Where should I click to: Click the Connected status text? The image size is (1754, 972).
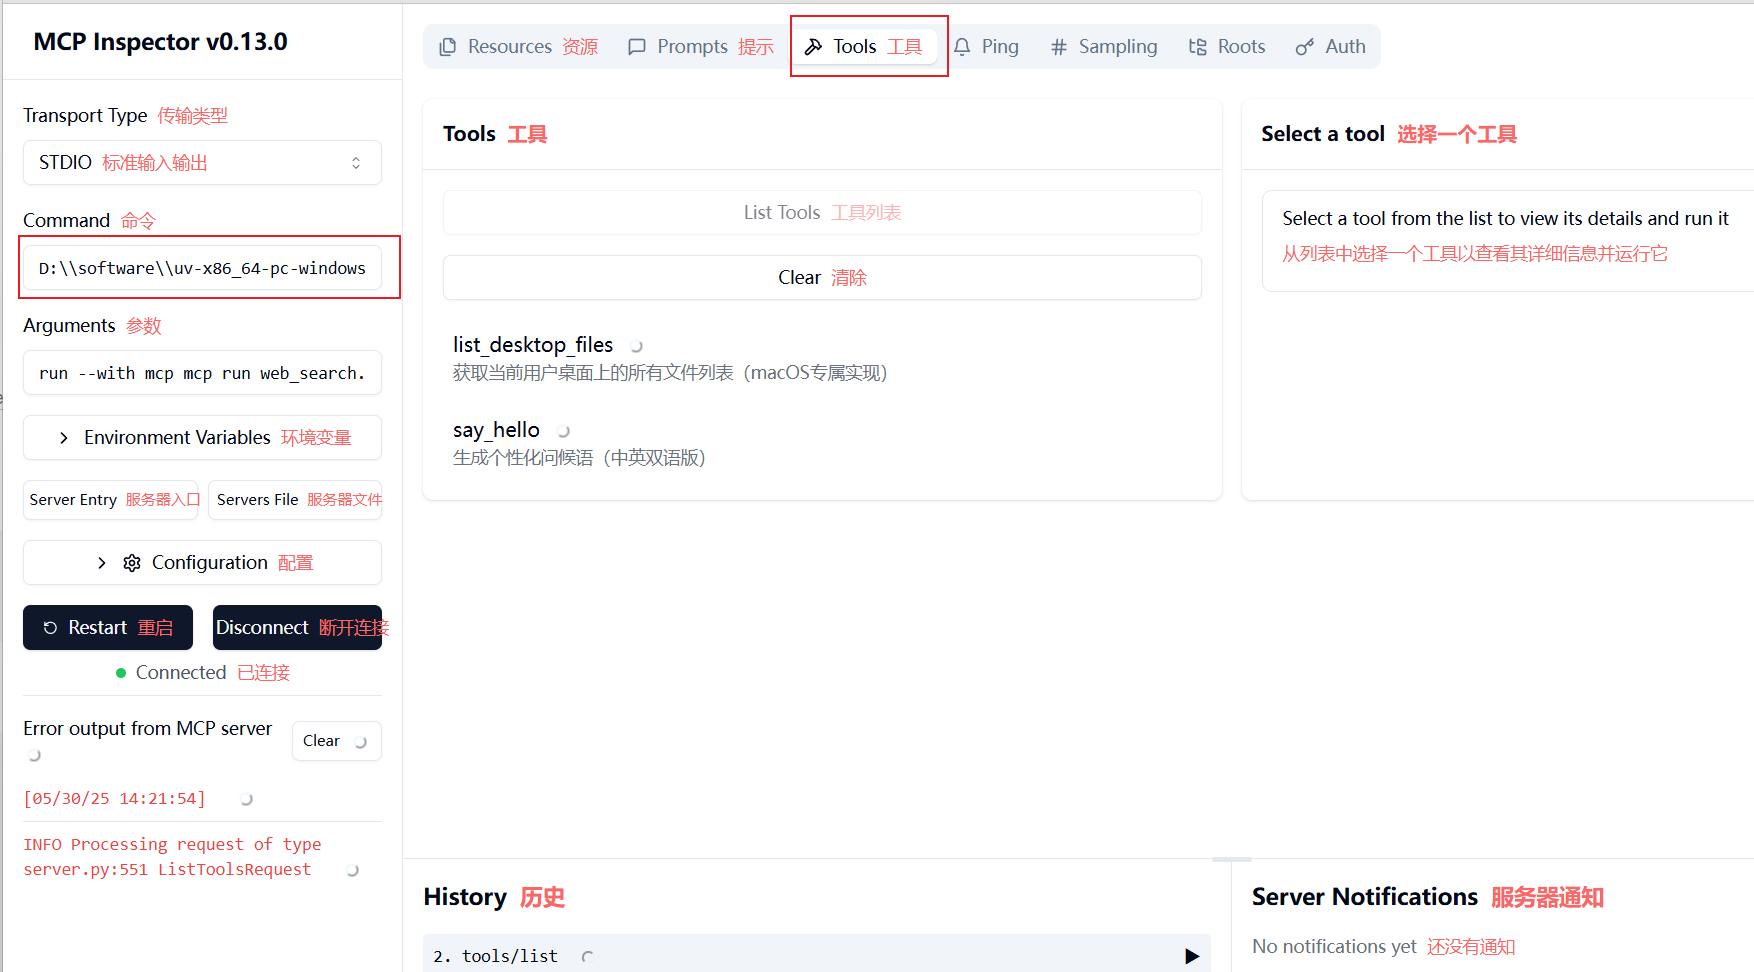[x=181, y=673]
